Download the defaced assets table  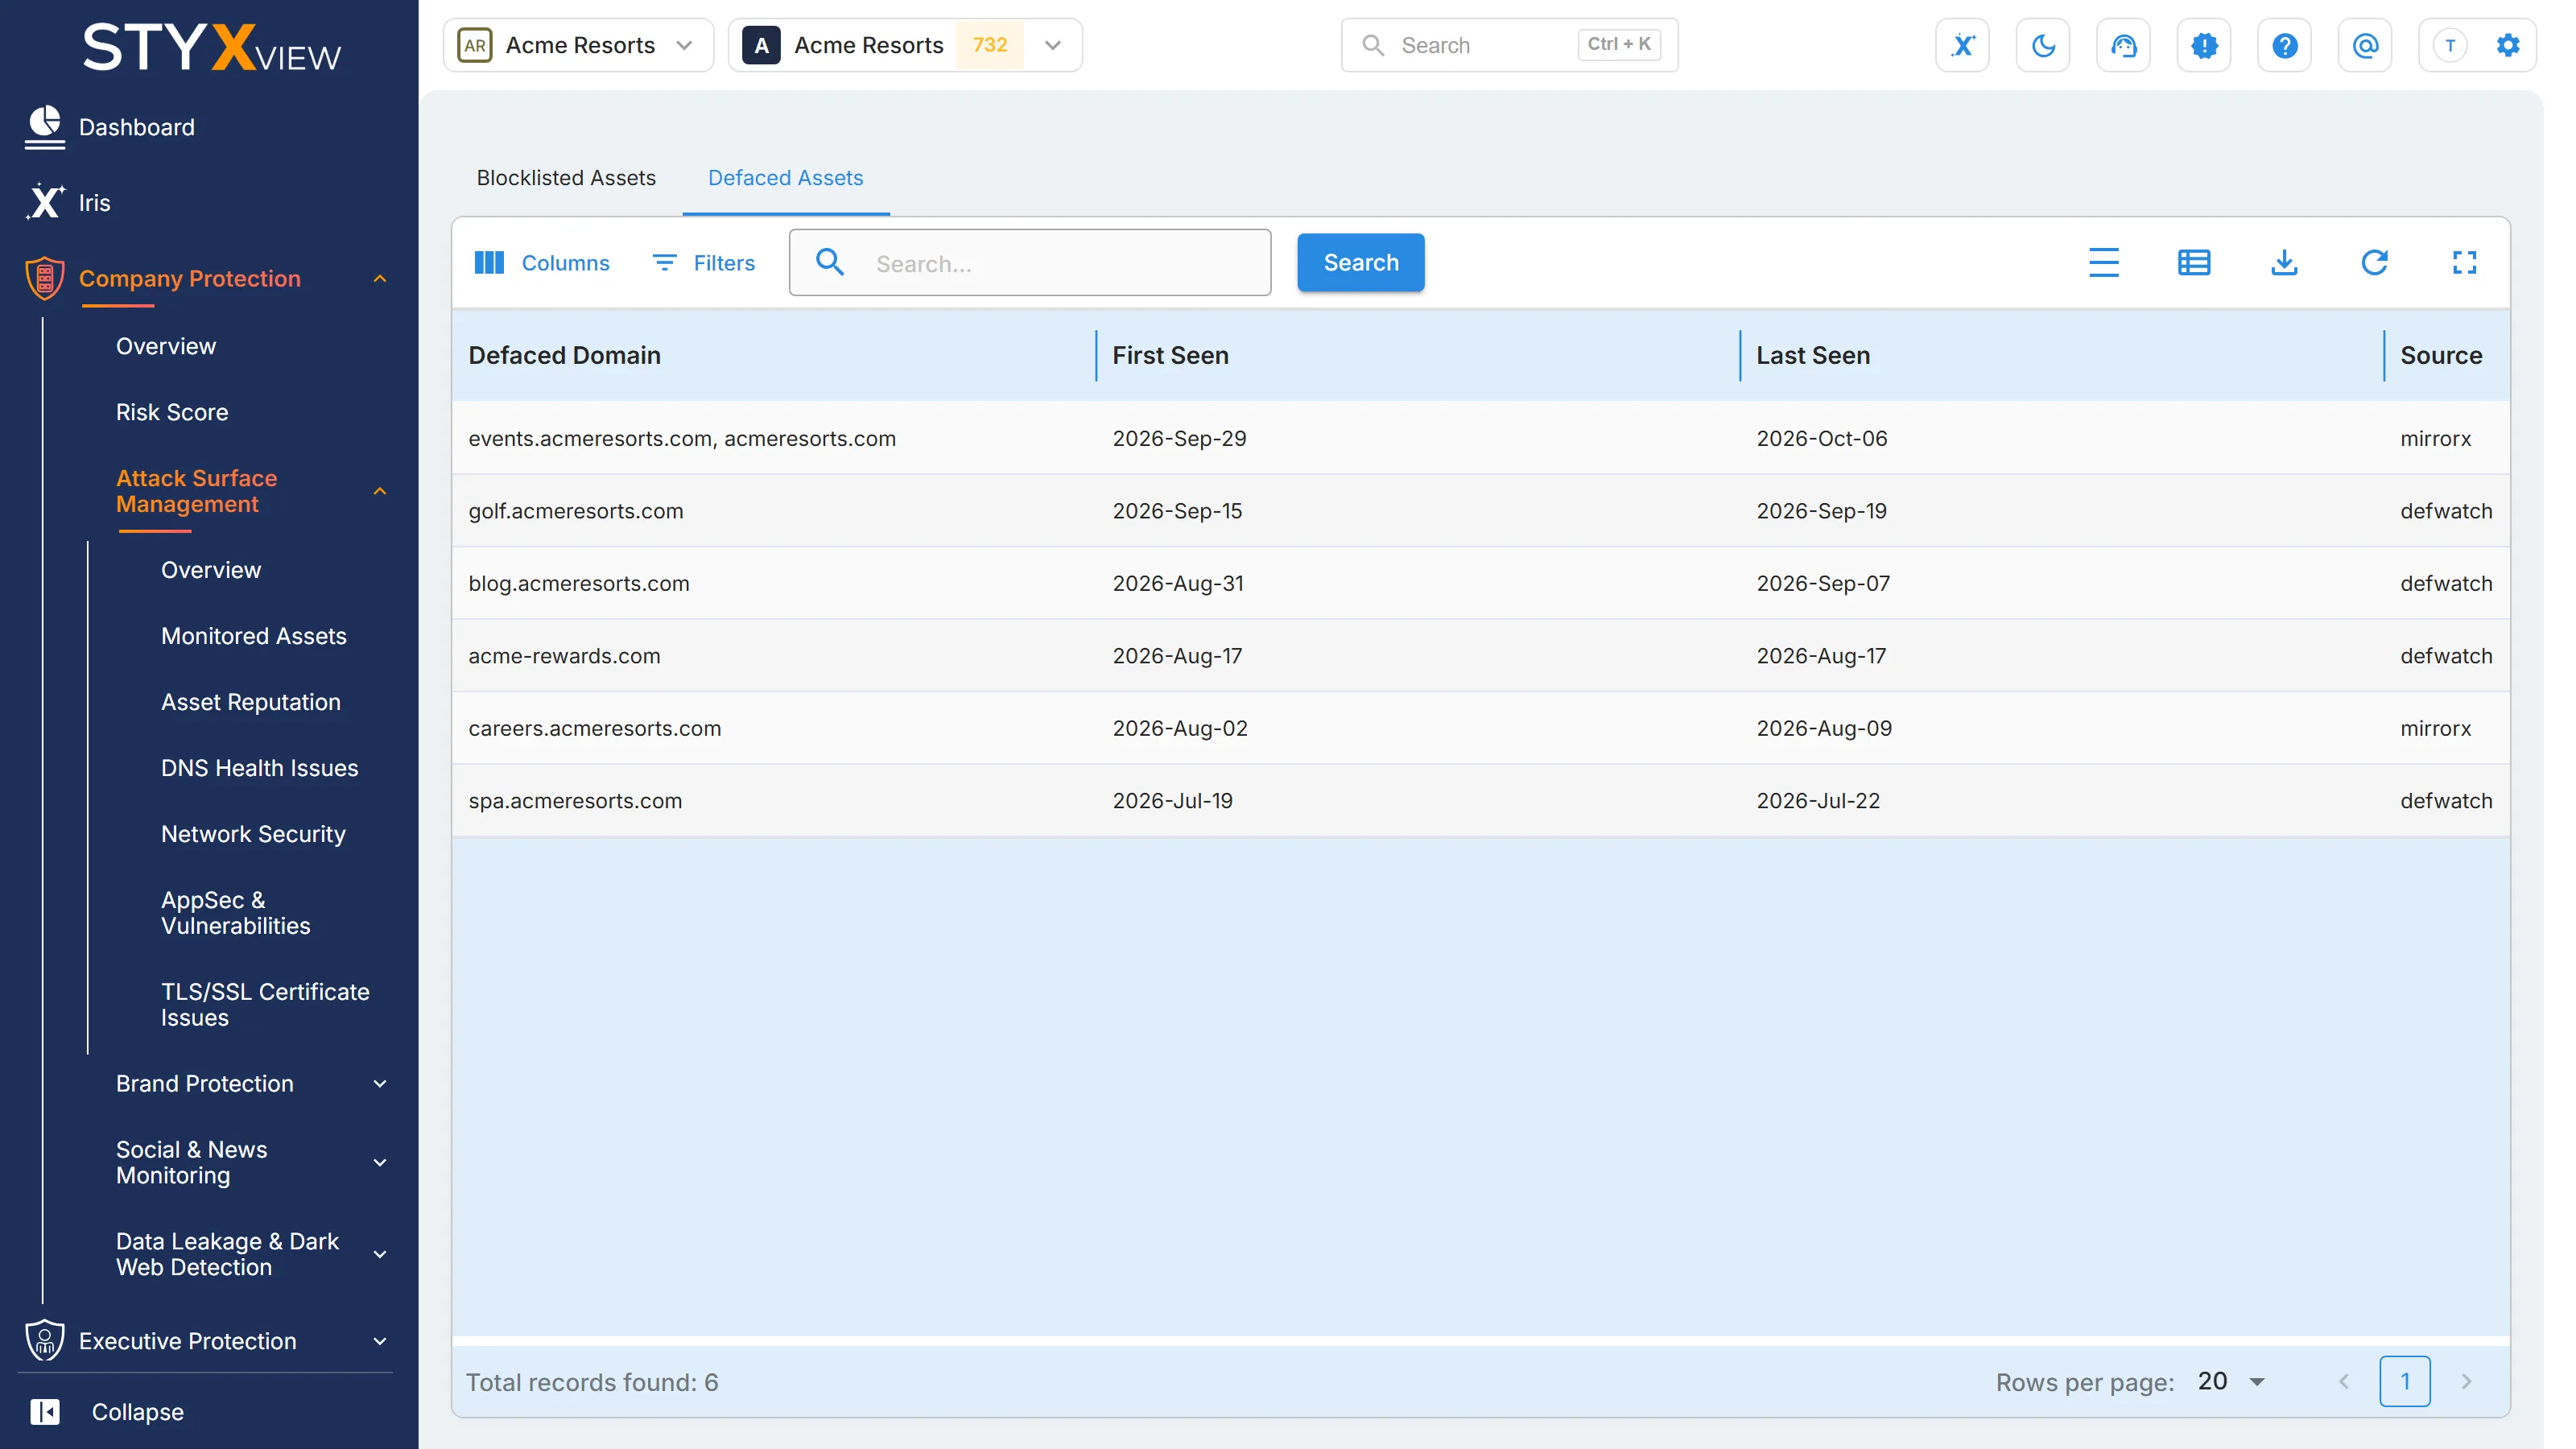(2284, 263)
